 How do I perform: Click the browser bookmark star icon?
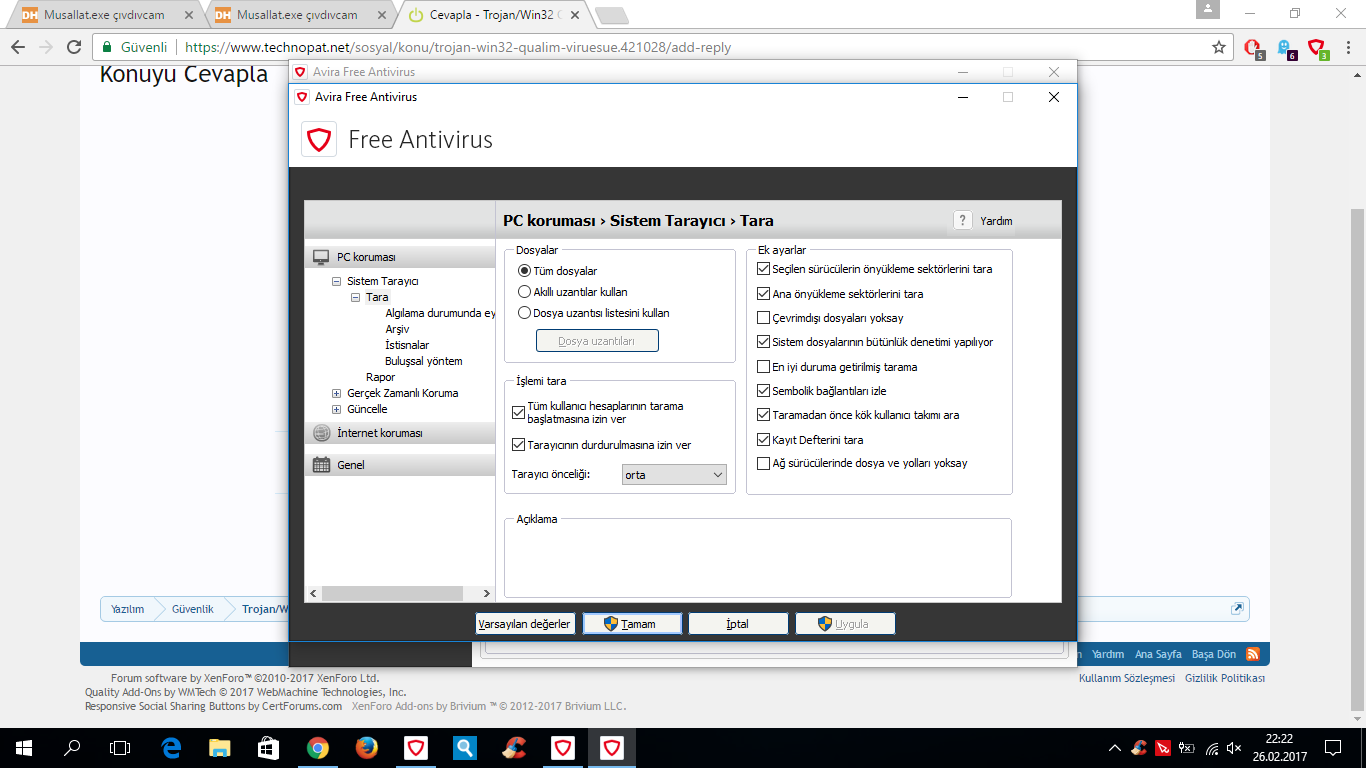[1219, 47]
